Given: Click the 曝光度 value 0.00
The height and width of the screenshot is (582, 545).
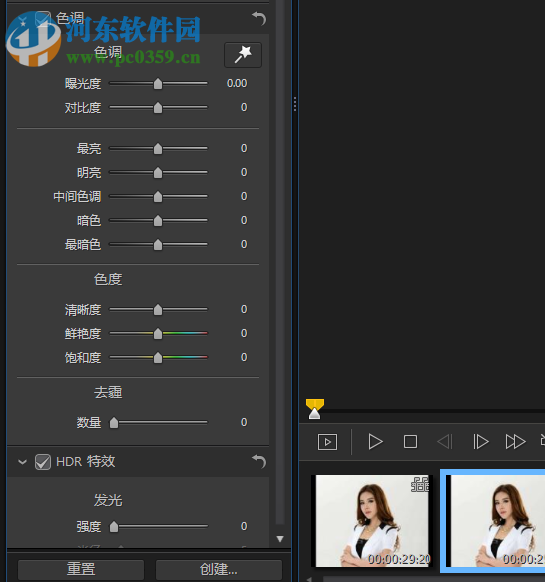Looking at the screenshot, I should tap(237, 83).
